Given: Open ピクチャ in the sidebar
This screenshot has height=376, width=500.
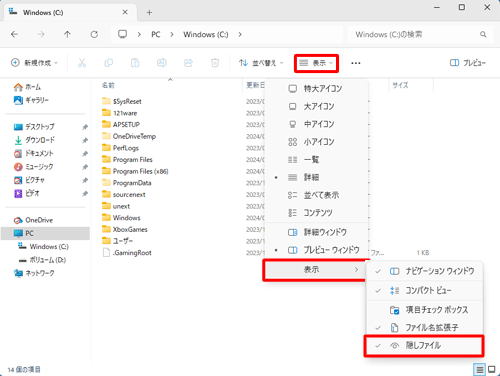Looking at the screenshot, I should pyautogui.click(x=29, y=180).
